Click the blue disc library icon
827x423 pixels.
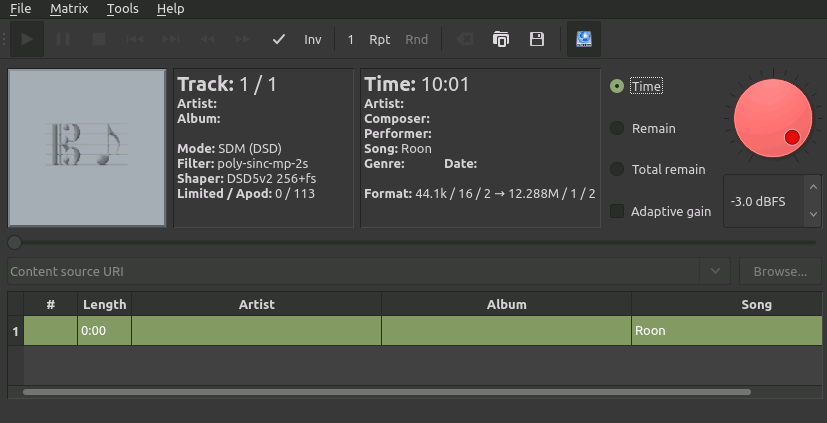(x=584, y=39)
